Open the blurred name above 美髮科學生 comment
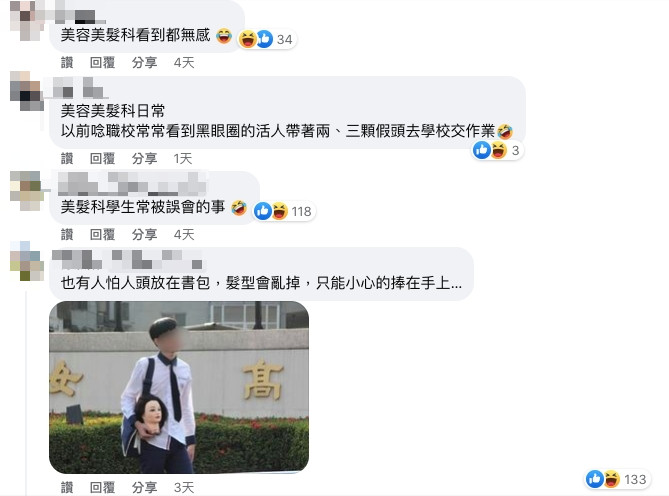The width and height of the screenshot is (669, 496). pyautogui.click(x=132, y=184)
